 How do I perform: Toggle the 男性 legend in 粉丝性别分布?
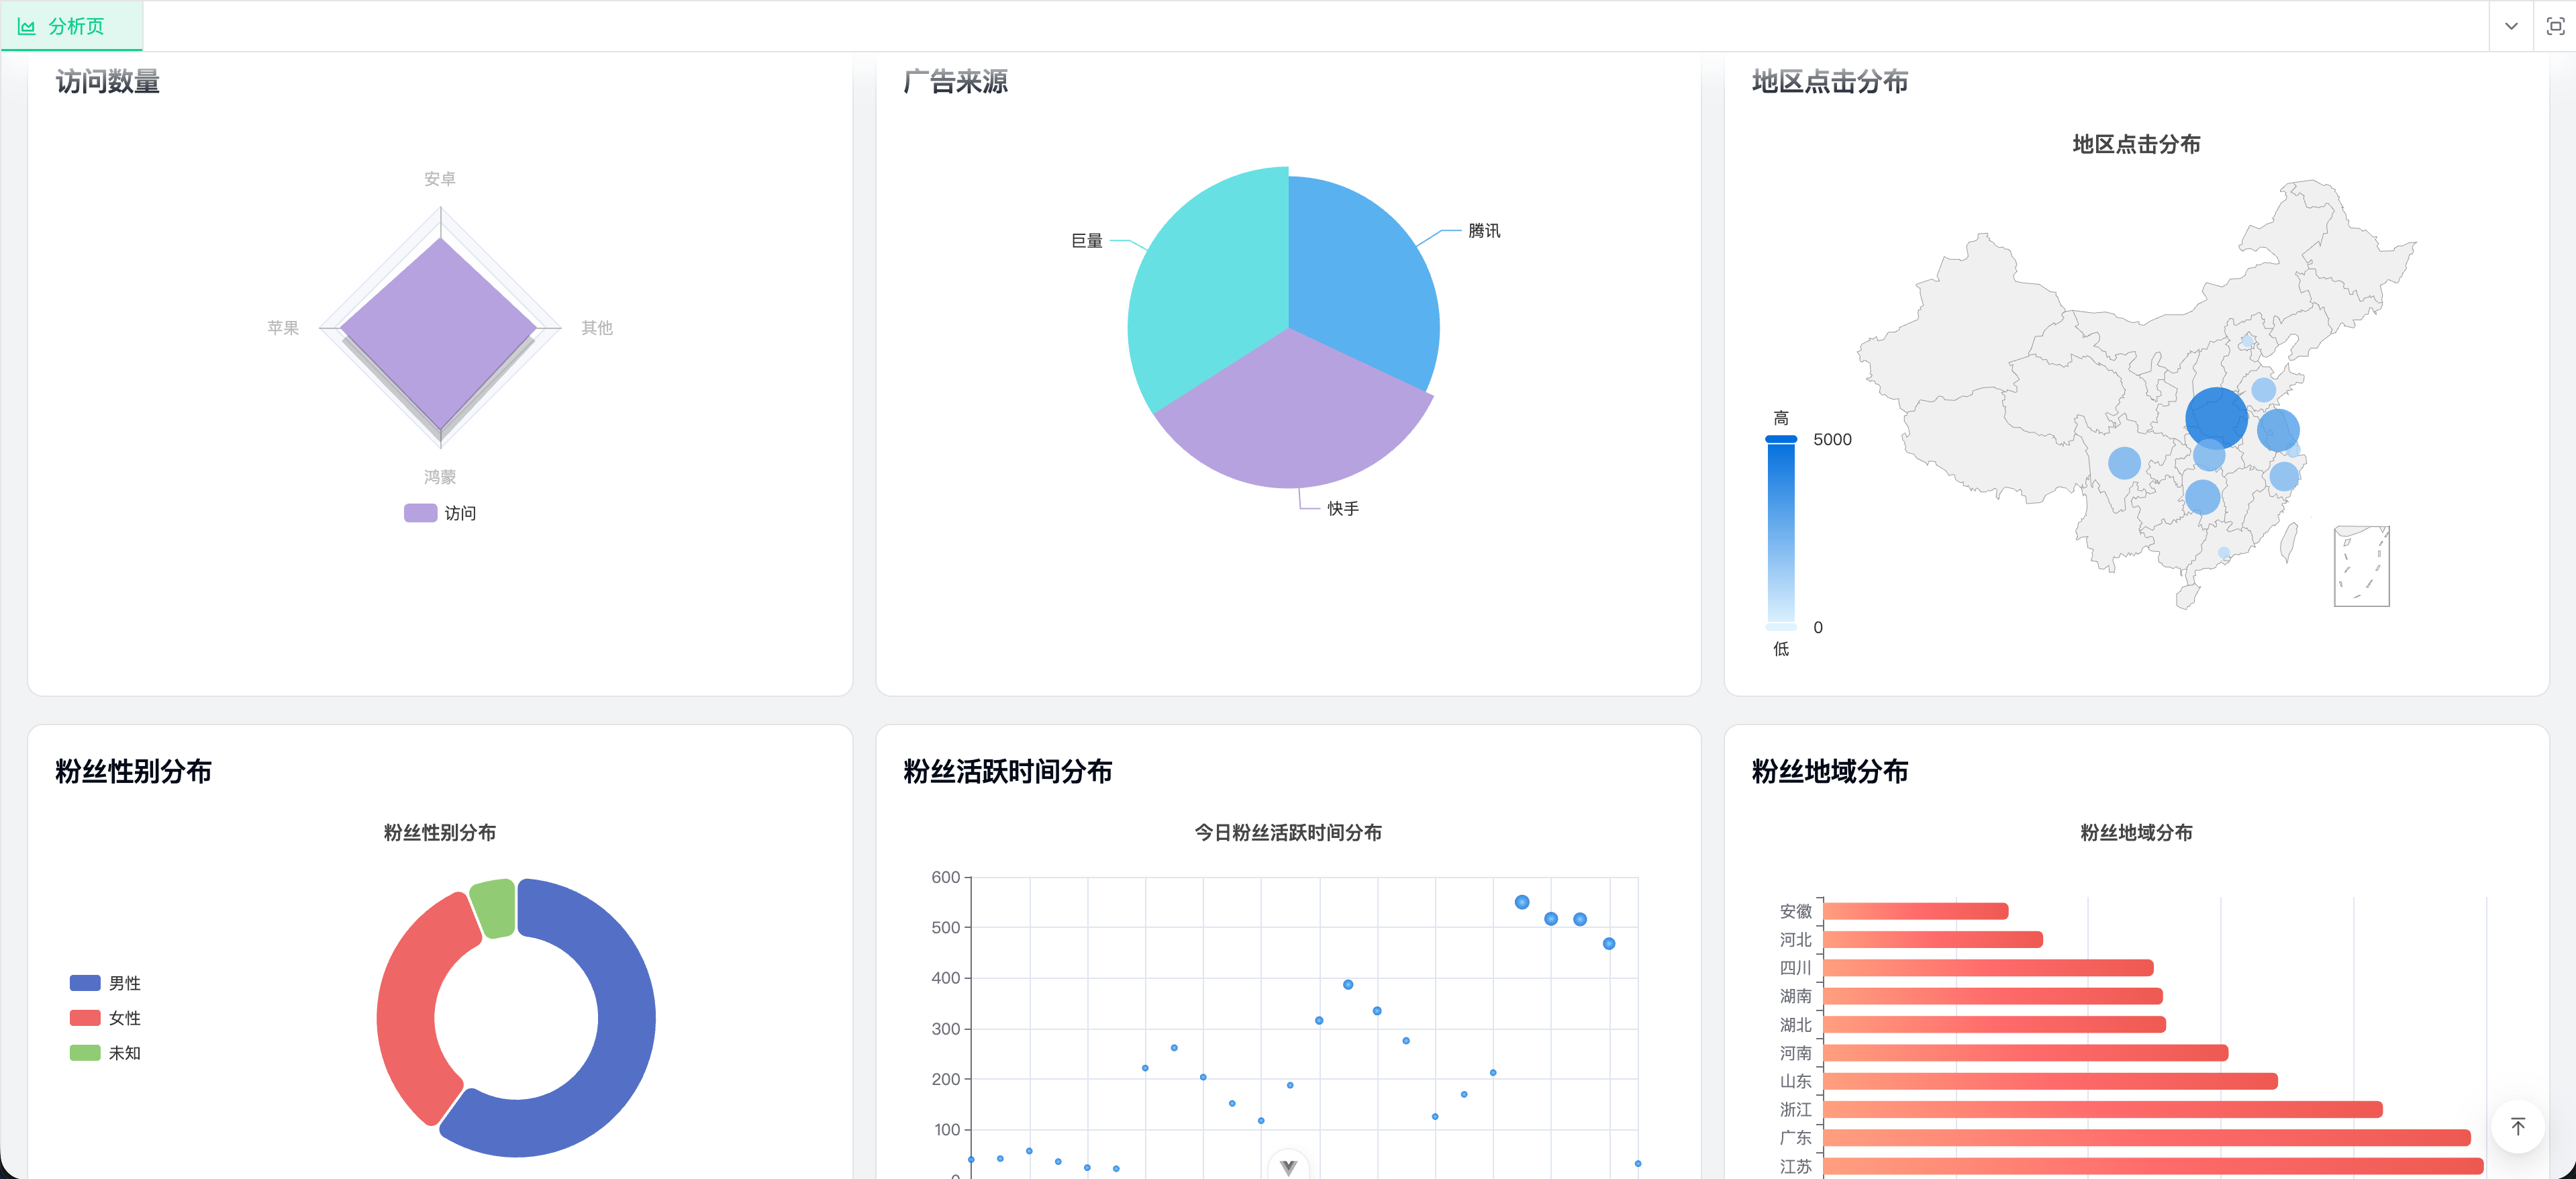click(x=105, y=984)
